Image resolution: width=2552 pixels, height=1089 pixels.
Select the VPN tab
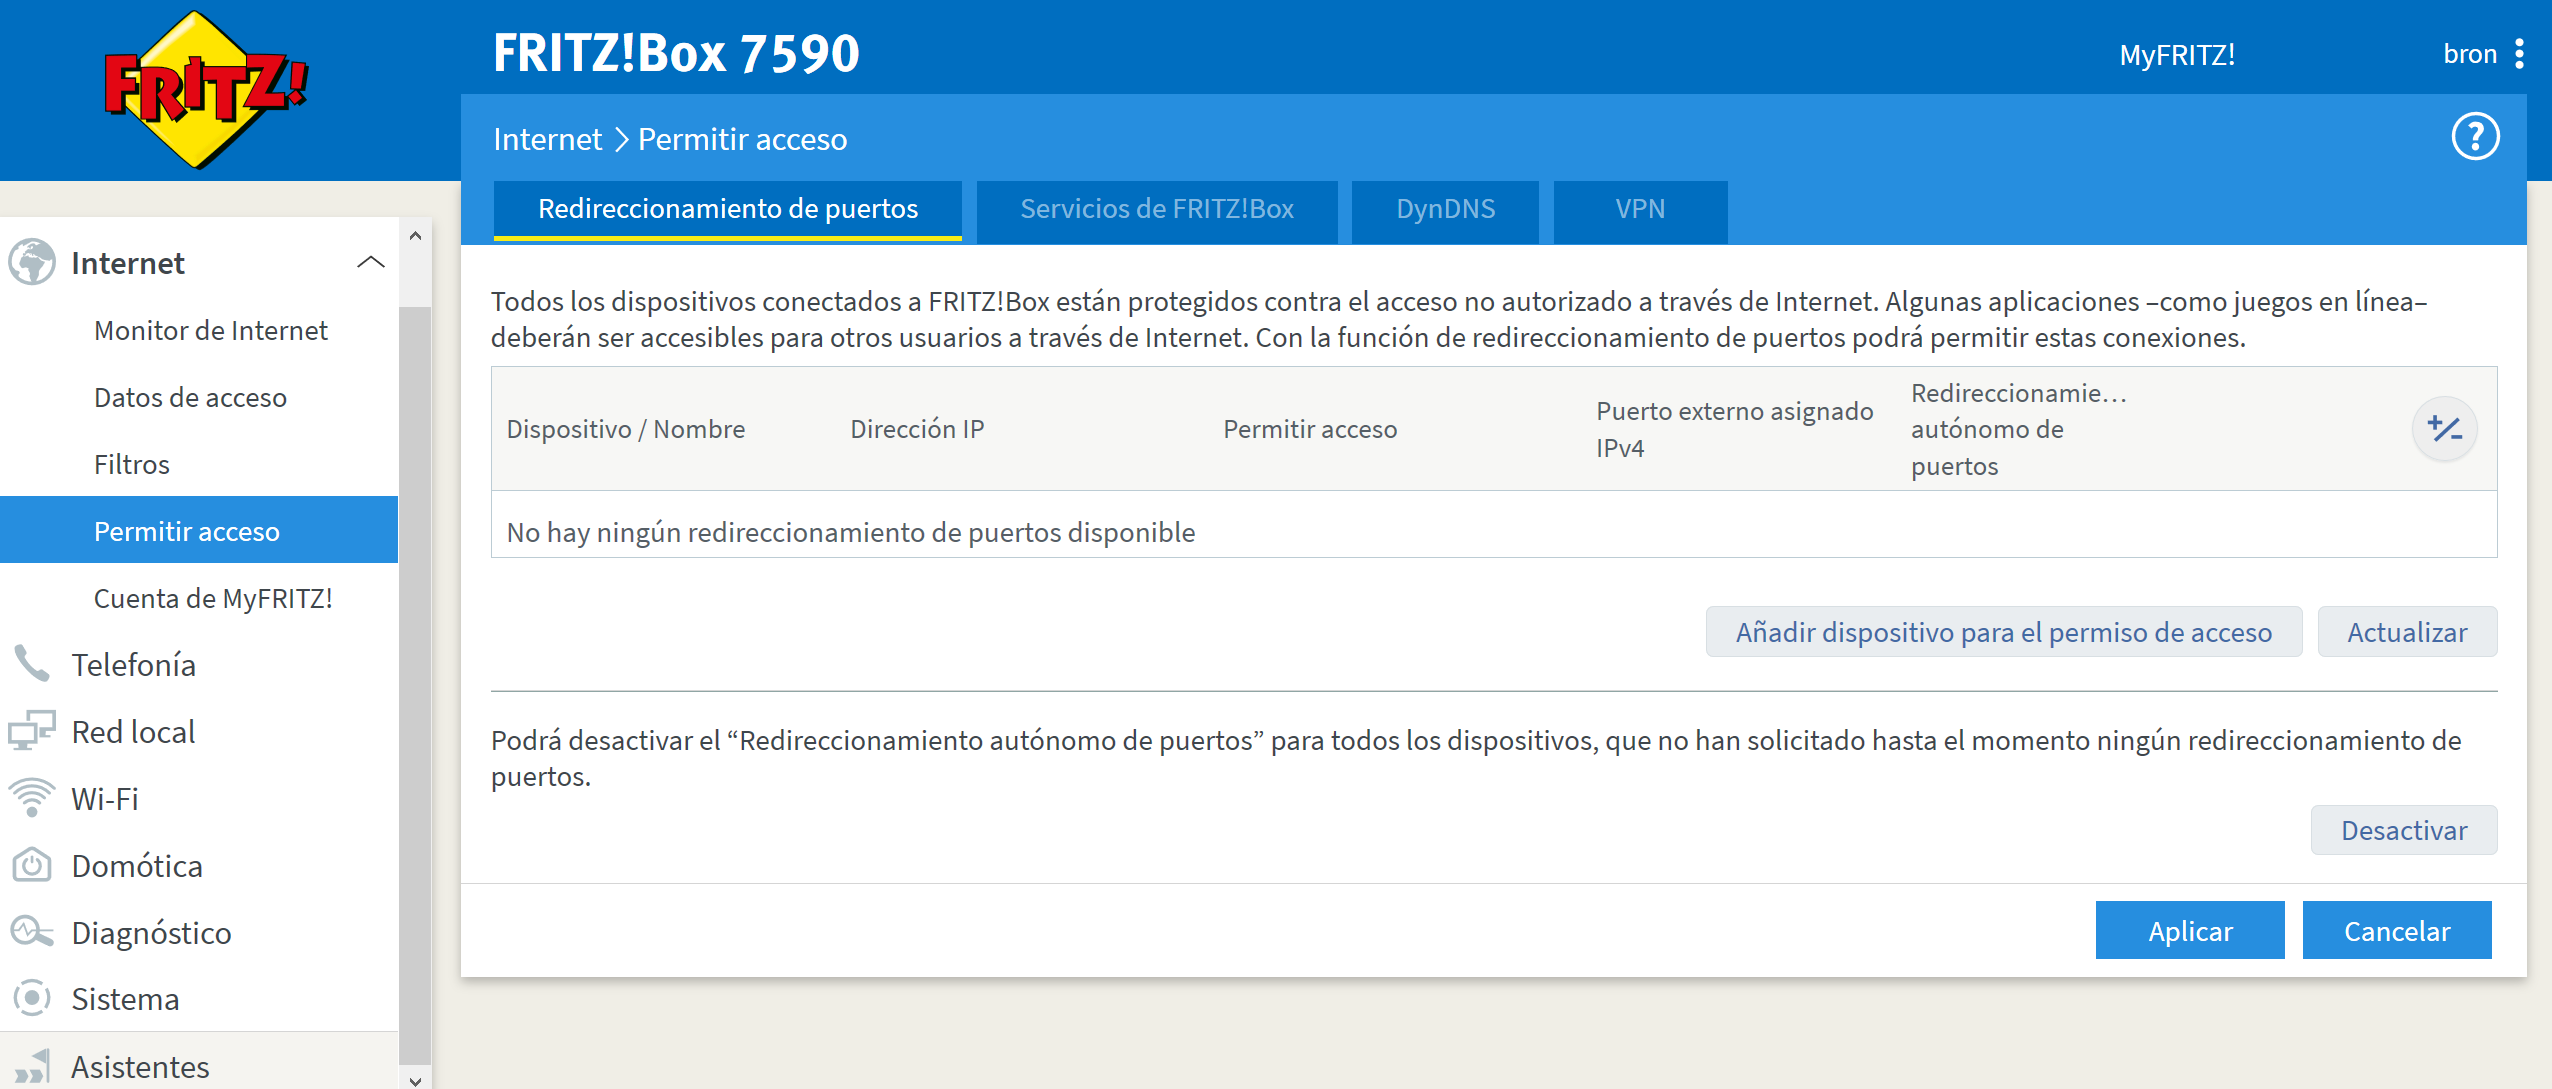click(1640, 209)
